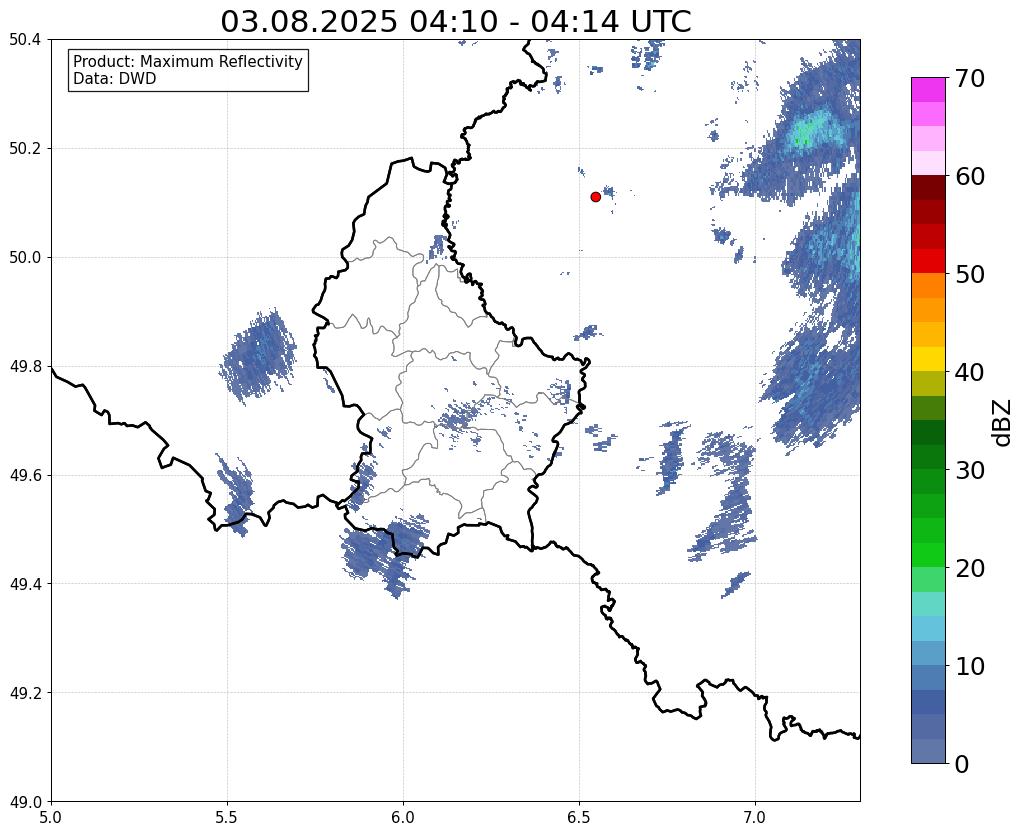The image size is (1023, 834).
Task: Click the 60 colorbar tick label
Action: [x=970, y=176]
